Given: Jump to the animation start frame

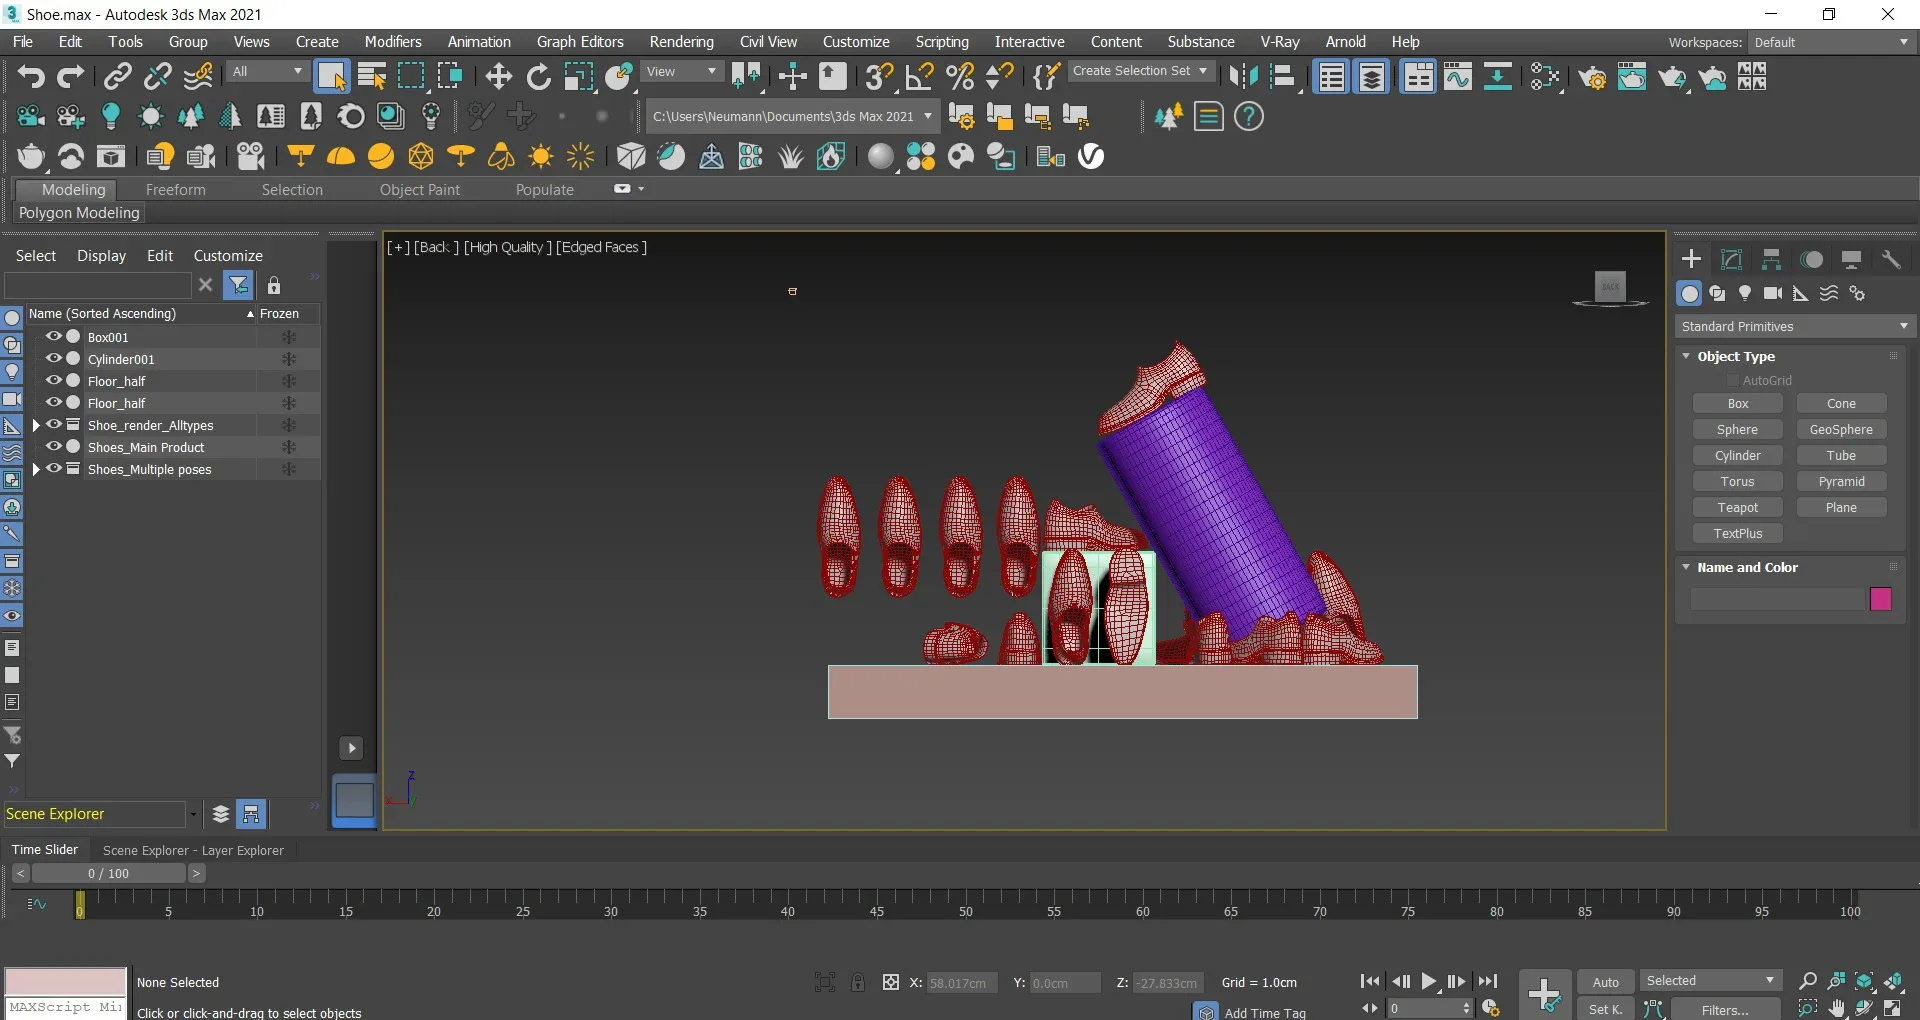Looking at the screenshot, I should [1371, 982].
